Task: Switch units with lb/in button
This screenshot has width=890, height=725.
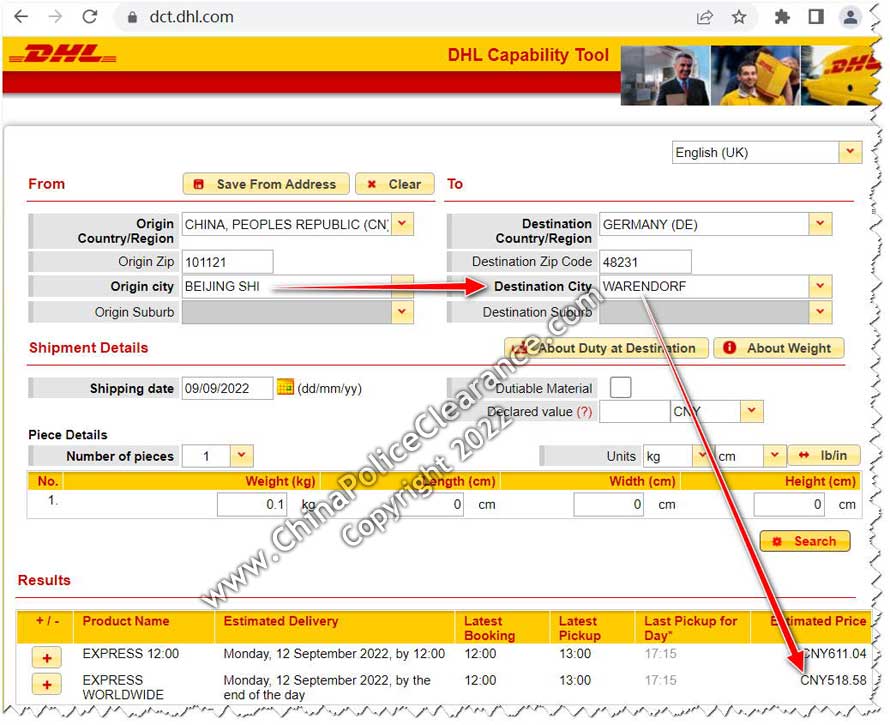Action: click(x=824, y=455)
